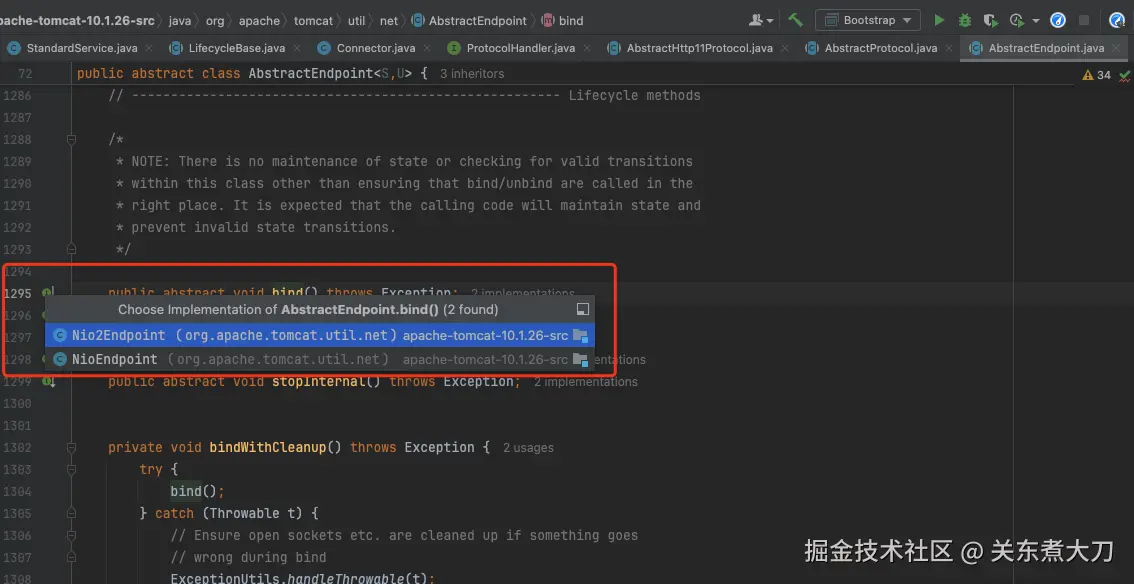This screenshot has width=1134, height=584.
Task: Choose the Nio2Endpoint implementation
Action: 320,335
